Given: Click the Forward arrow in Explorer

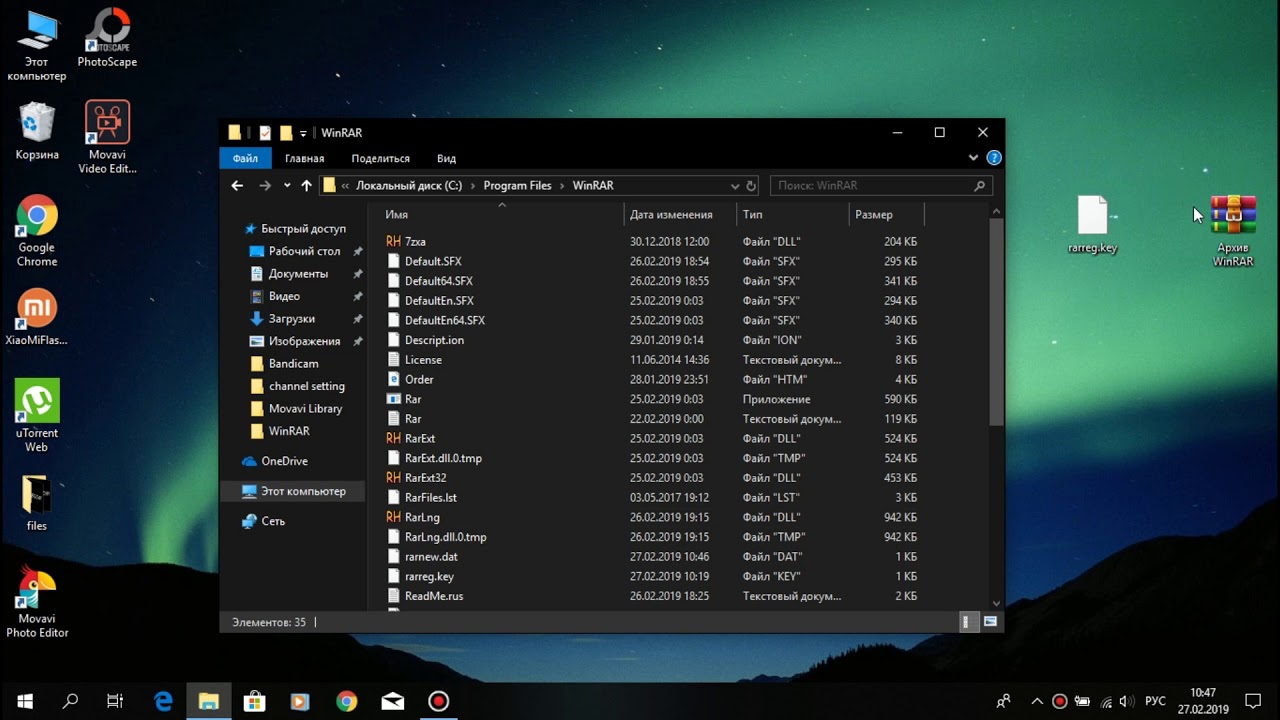Looking at the screenshot, I should click(265, 185).
